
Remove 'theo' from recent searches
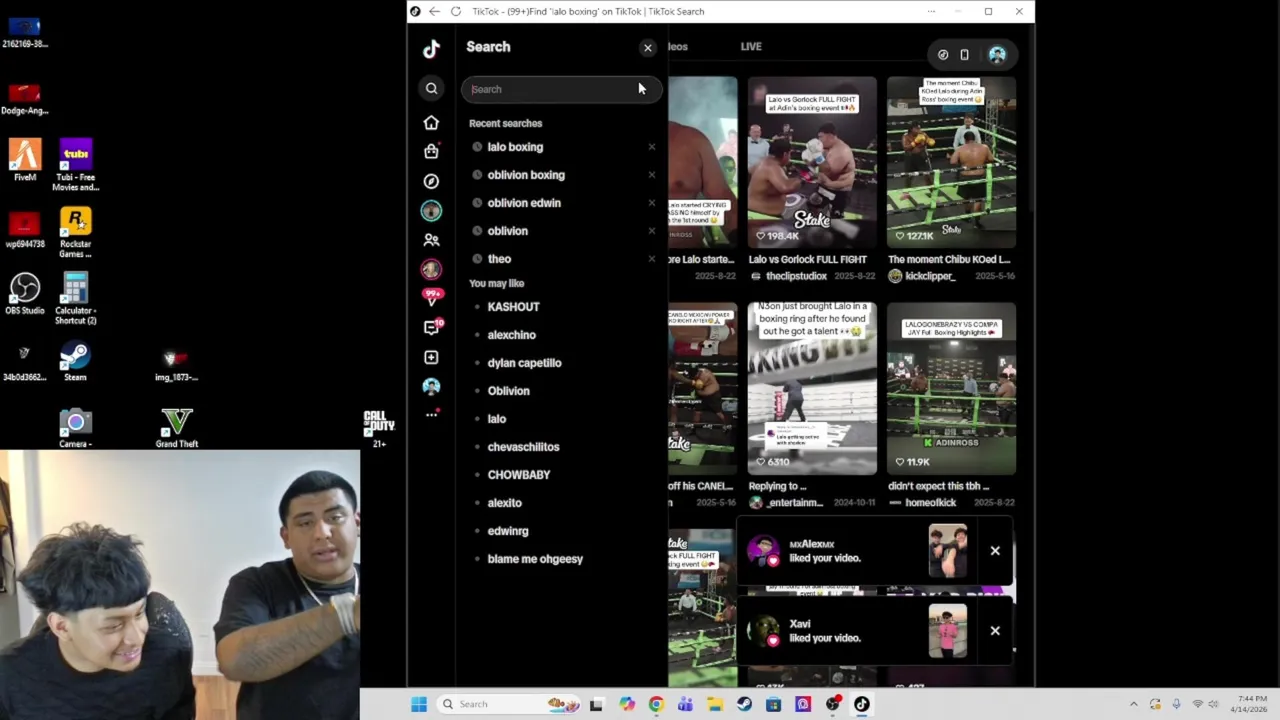[651, 259]
